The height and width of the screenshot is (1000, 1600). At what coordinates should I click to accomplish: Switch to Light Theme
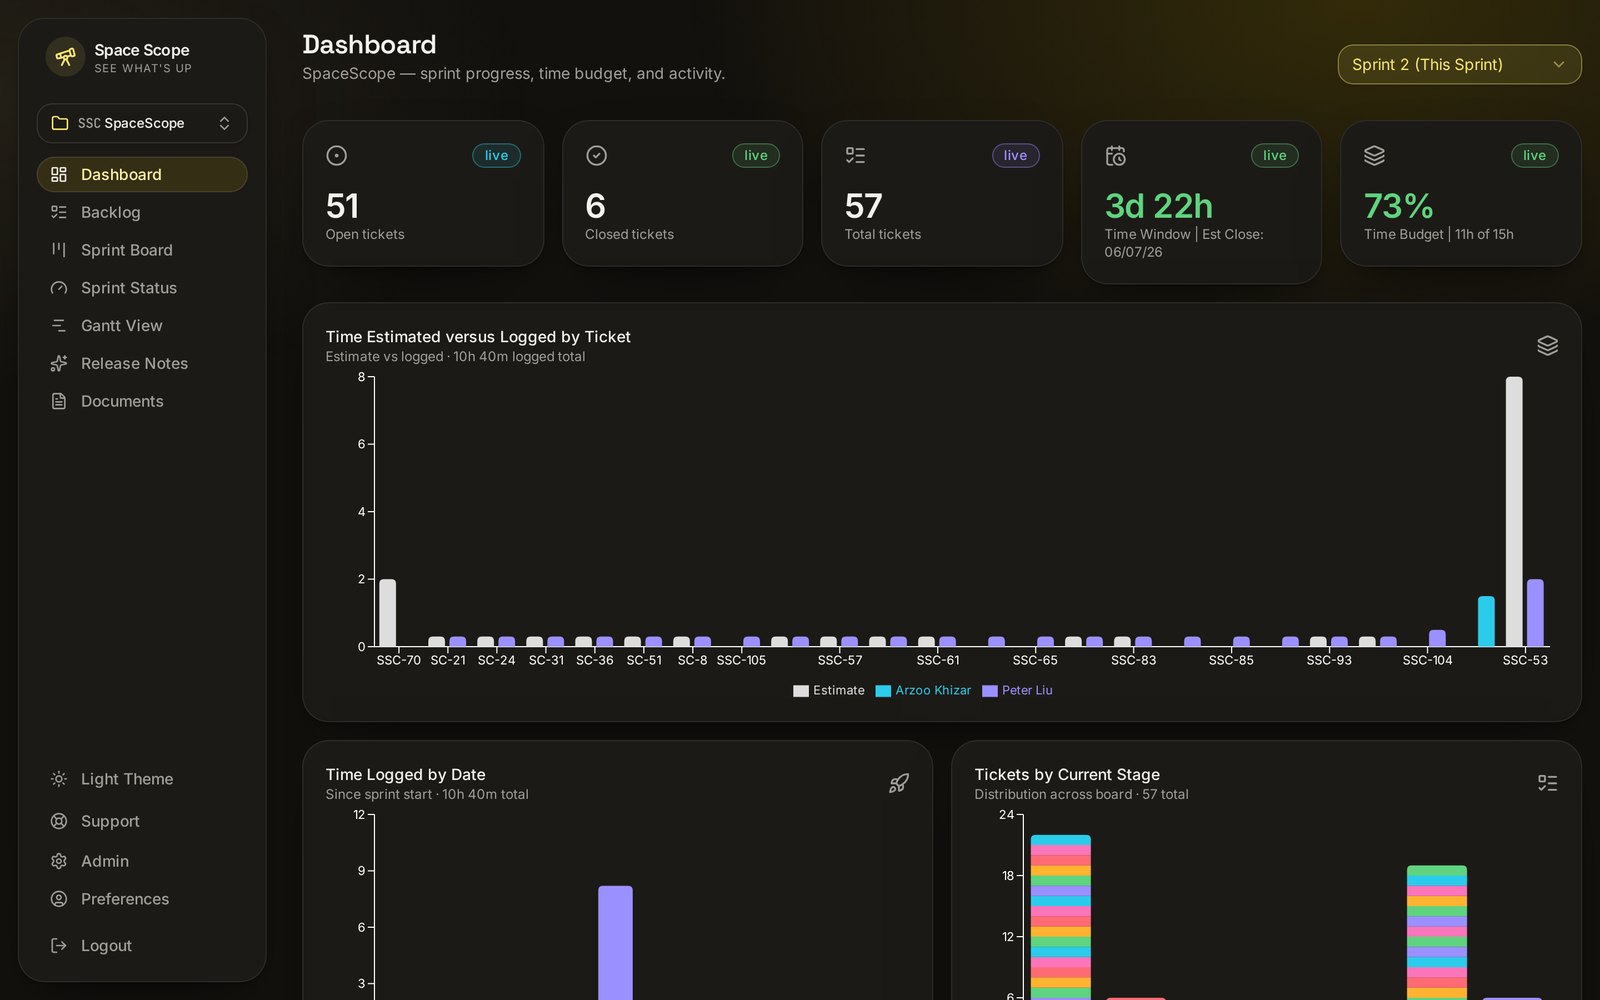pos(142,779)
